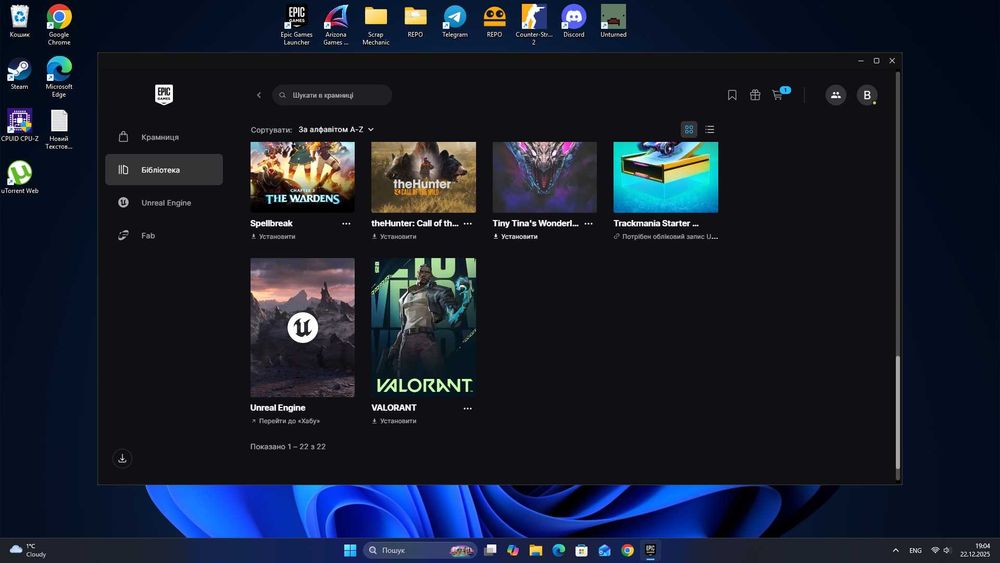Open Spellbreak's three-dot options menu
This screenshot has height=563, width=1000.
[346, 224]
